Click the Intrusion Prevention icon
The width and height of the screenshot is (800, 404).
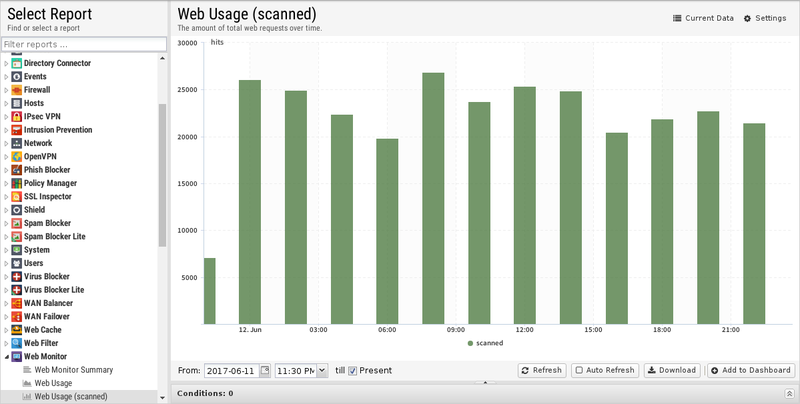[x=16, y=130]
